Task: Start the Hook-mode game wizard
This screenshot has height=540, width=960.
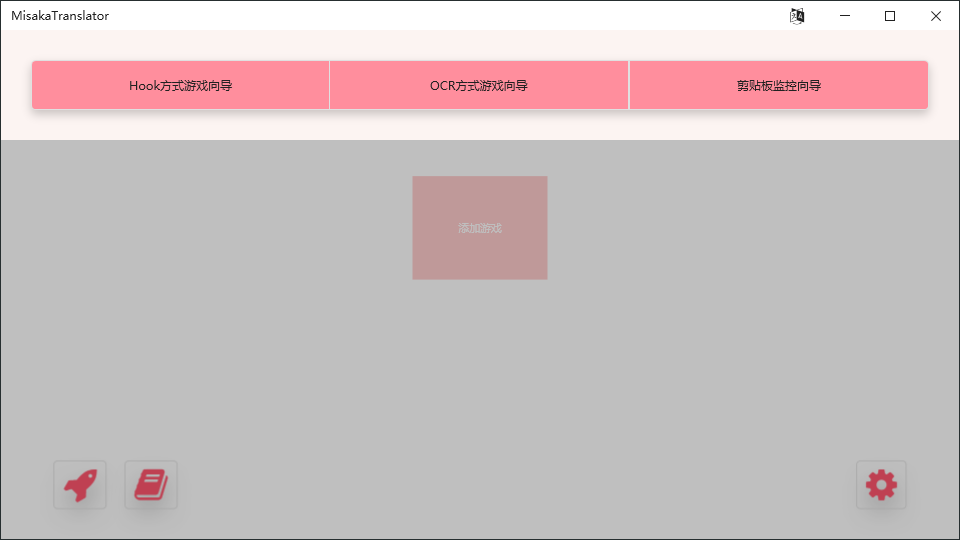Action: click(x=181, y=85)
